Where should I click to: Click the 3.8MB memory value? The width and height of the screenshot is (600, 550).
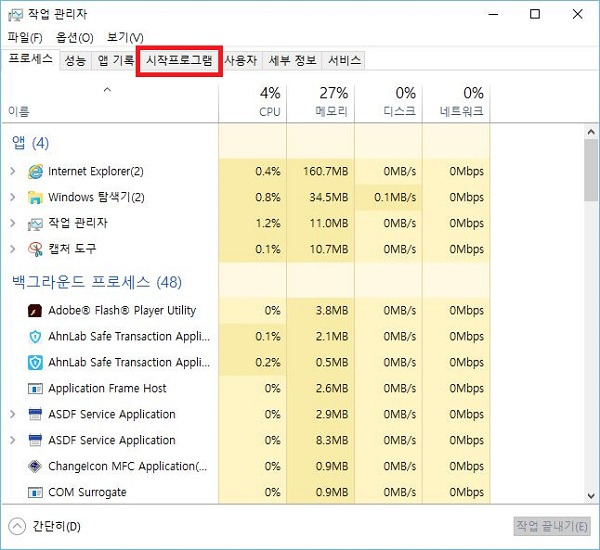332,310
